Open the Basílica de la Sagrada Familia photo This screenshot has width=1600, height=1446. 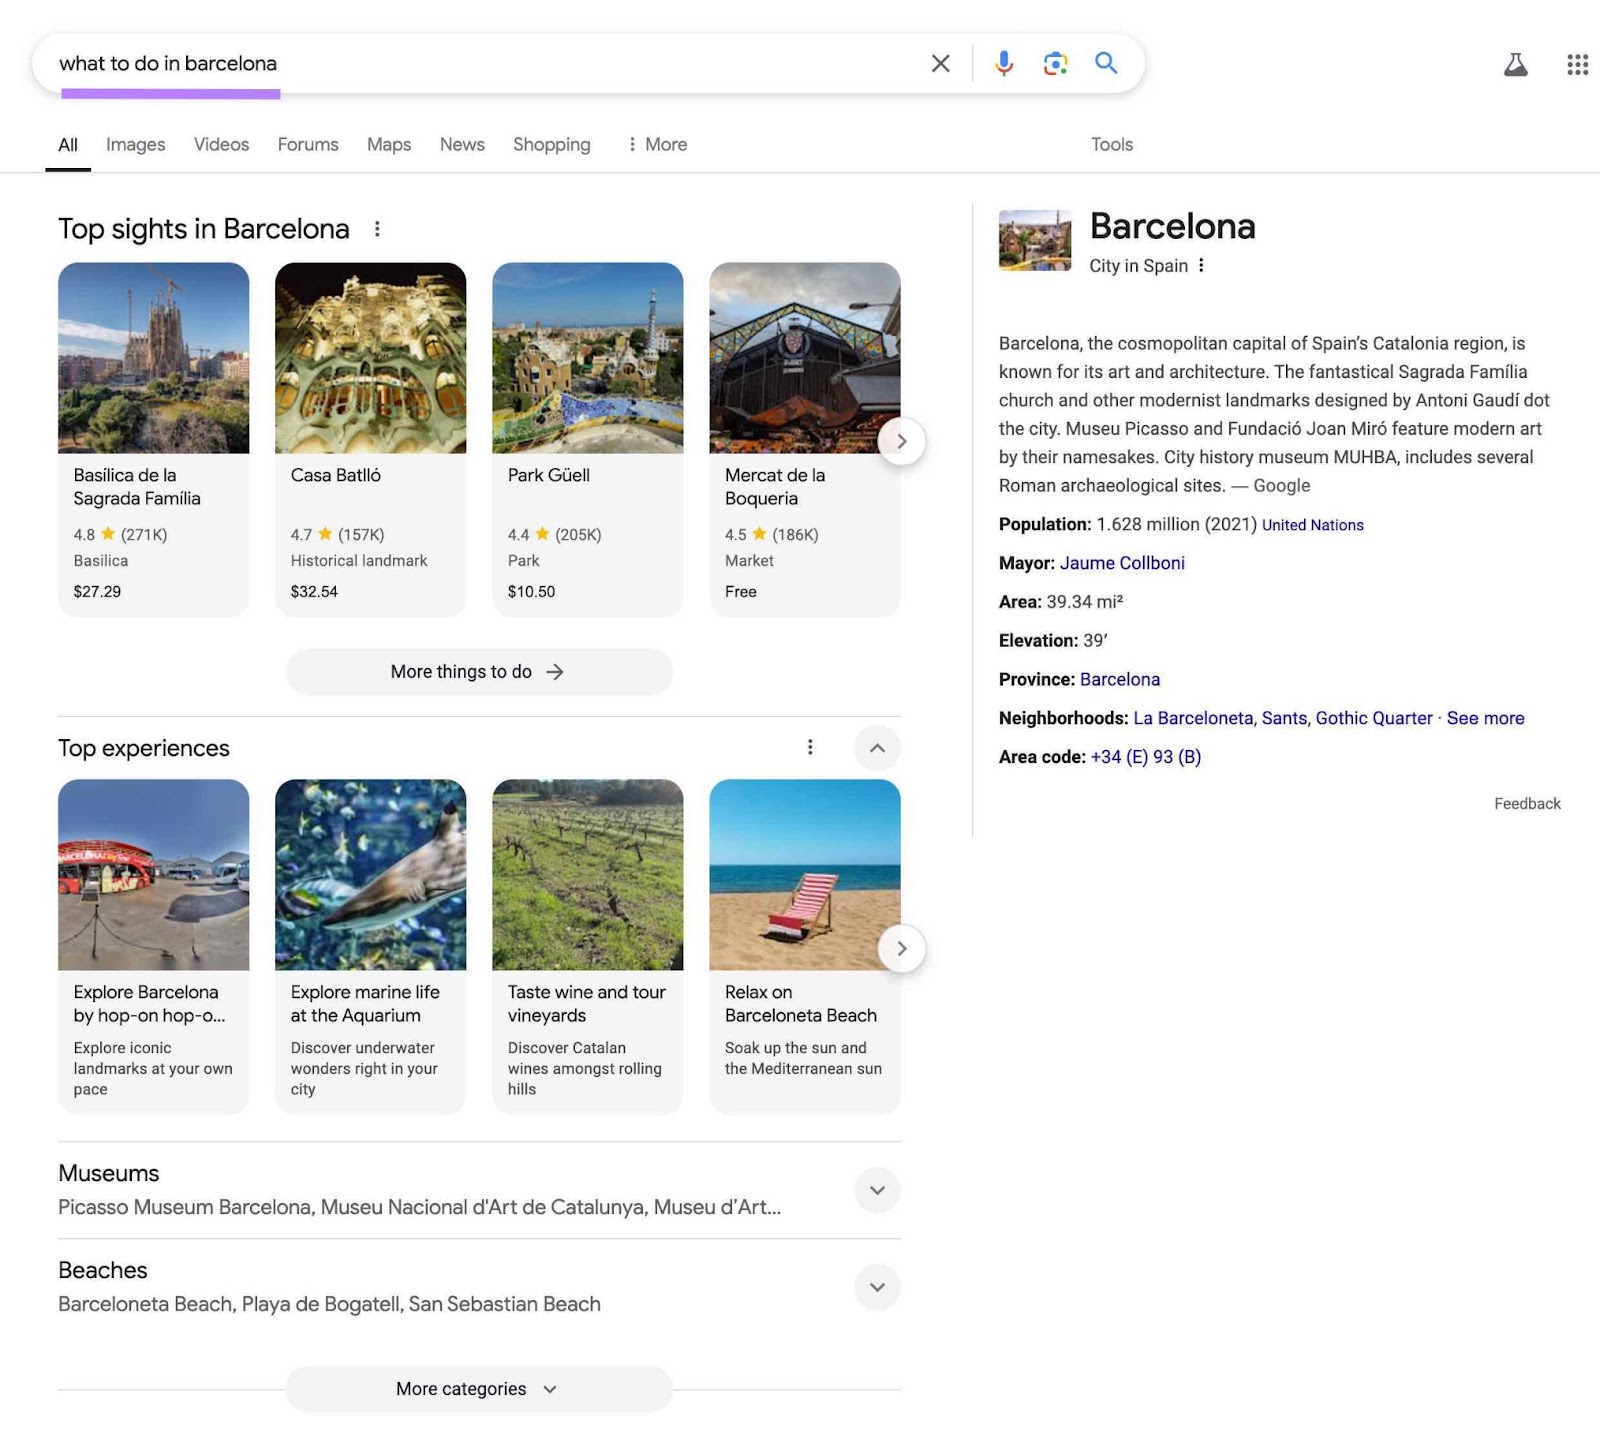click(x=153, y=358)
